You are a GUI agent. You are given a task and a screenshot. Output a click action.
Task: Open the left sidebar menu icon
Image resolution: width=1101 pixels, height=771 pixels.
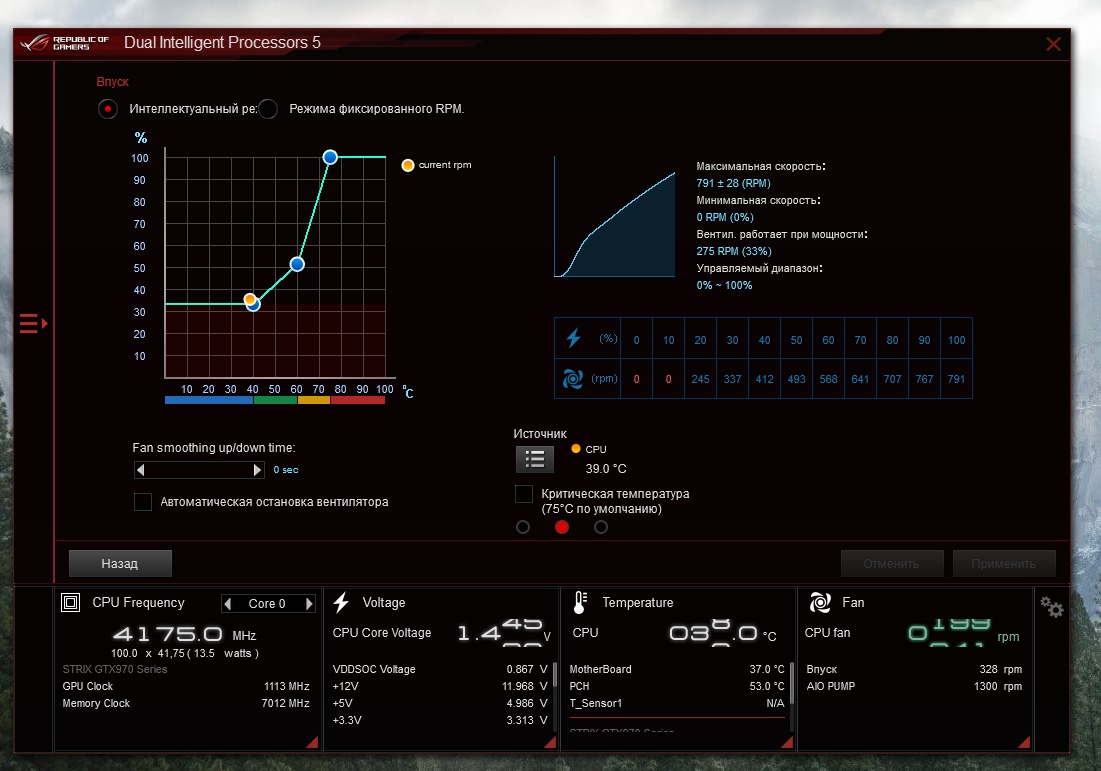pos(33,324)
